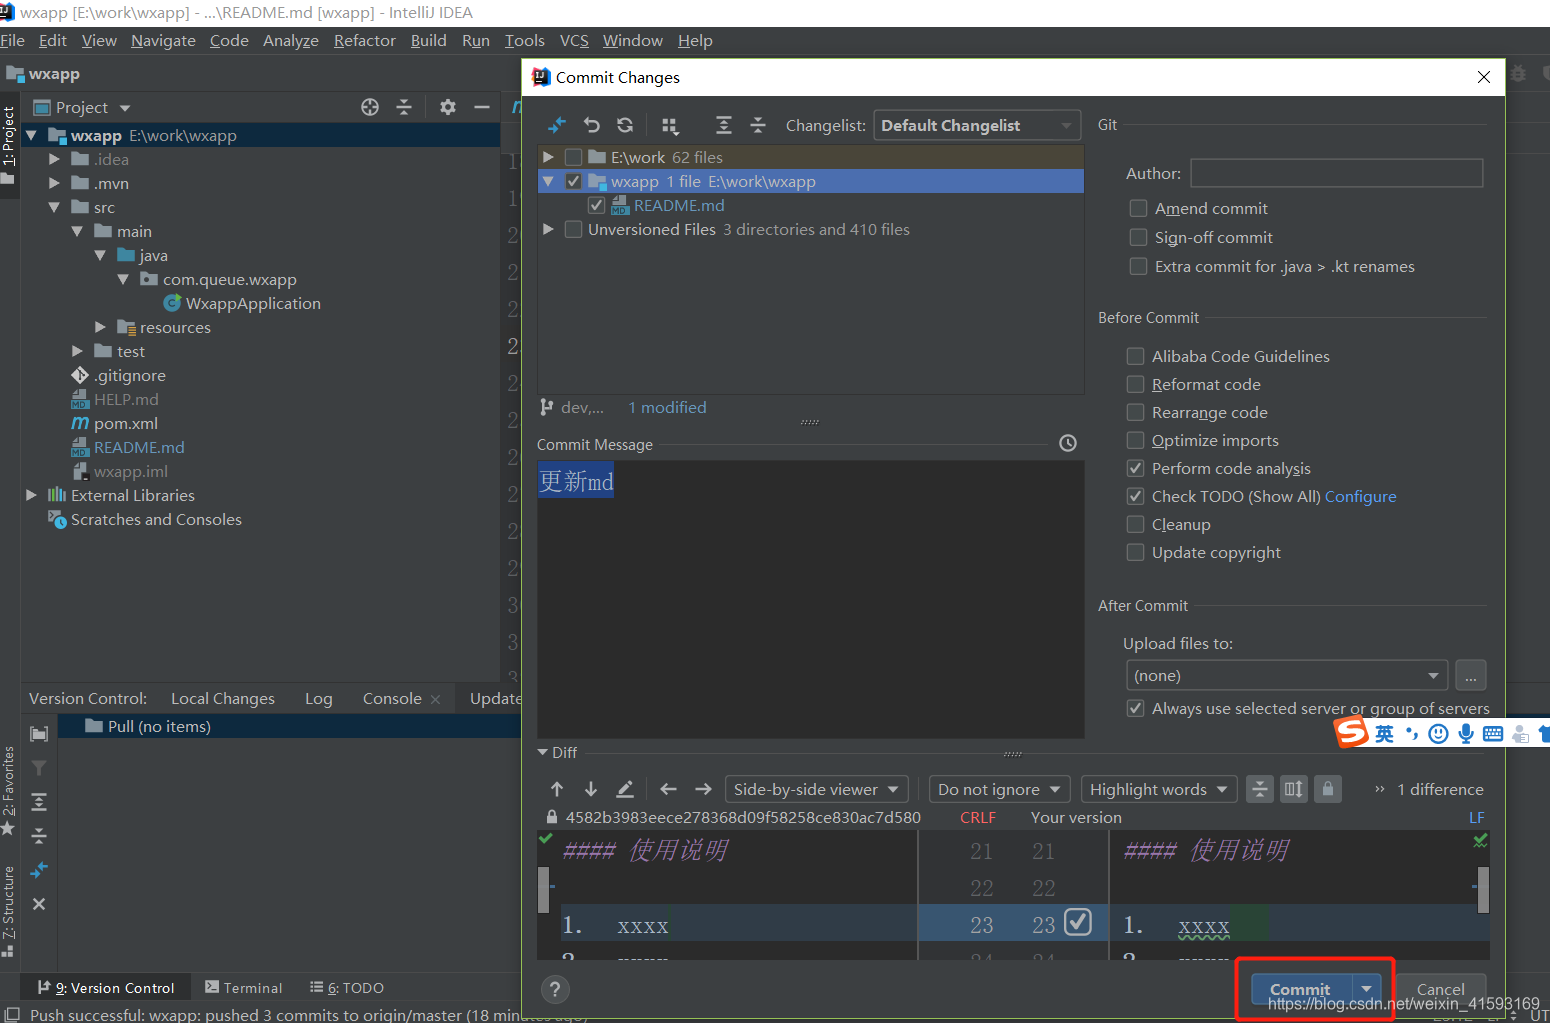Open the VCS menu
This screenshot has height=1023, width=1550.
point(574,40)
